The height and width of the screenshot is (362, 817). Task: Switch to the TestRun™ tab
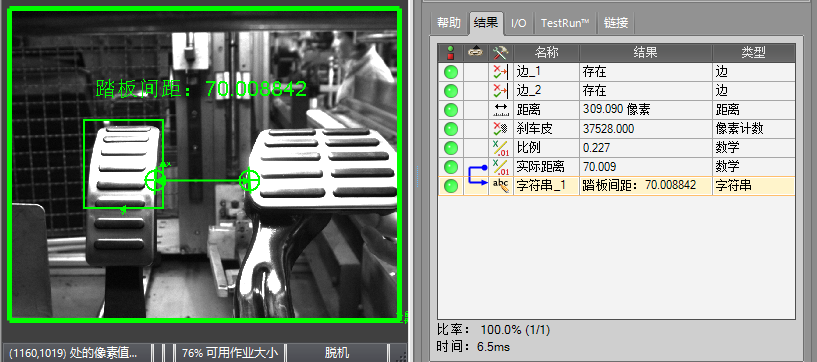[565, 23]
